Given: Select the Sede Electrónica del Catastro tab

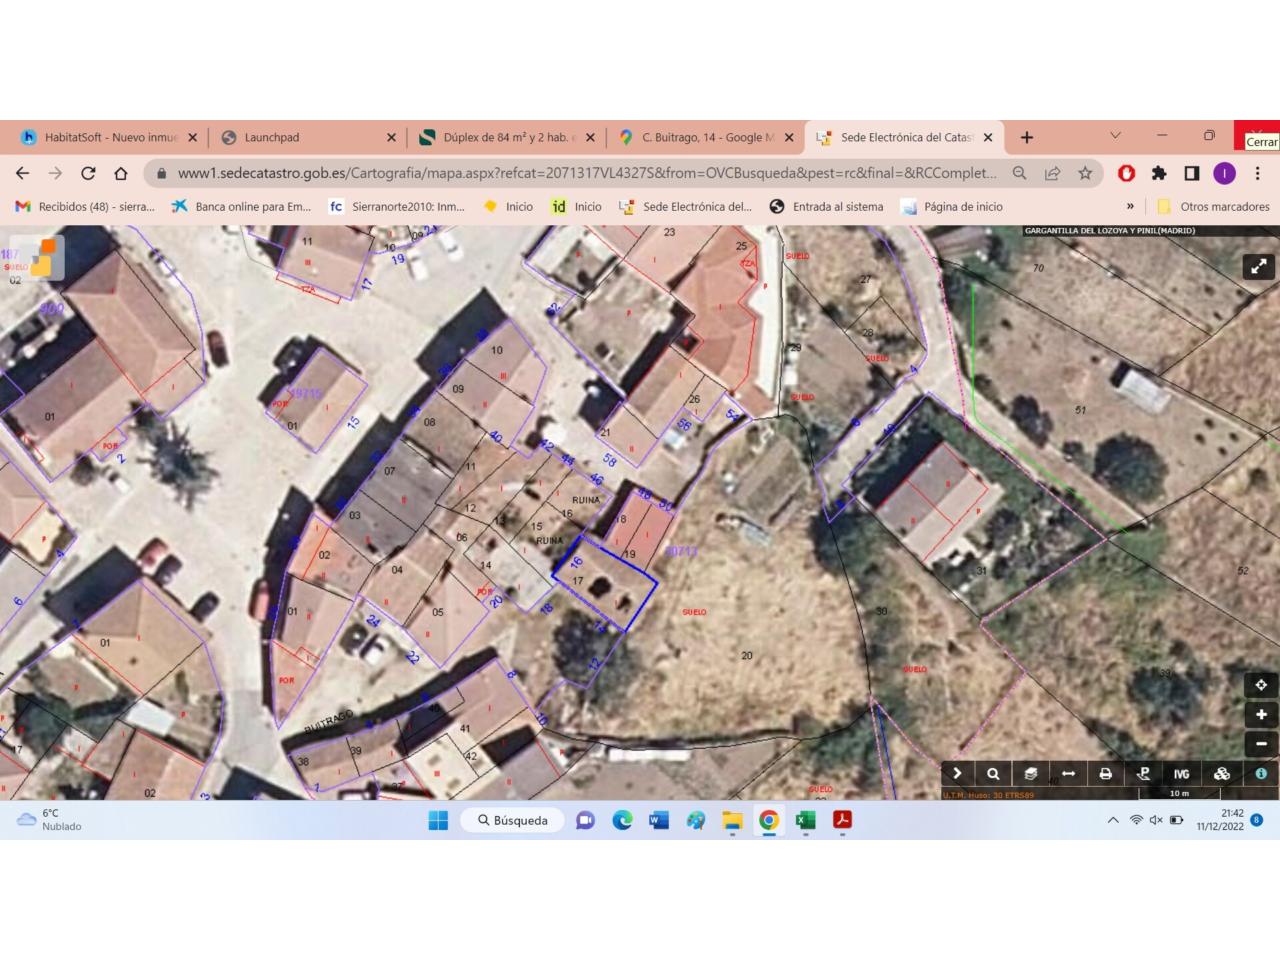Looking at the screenshot, I should point(906,137).
